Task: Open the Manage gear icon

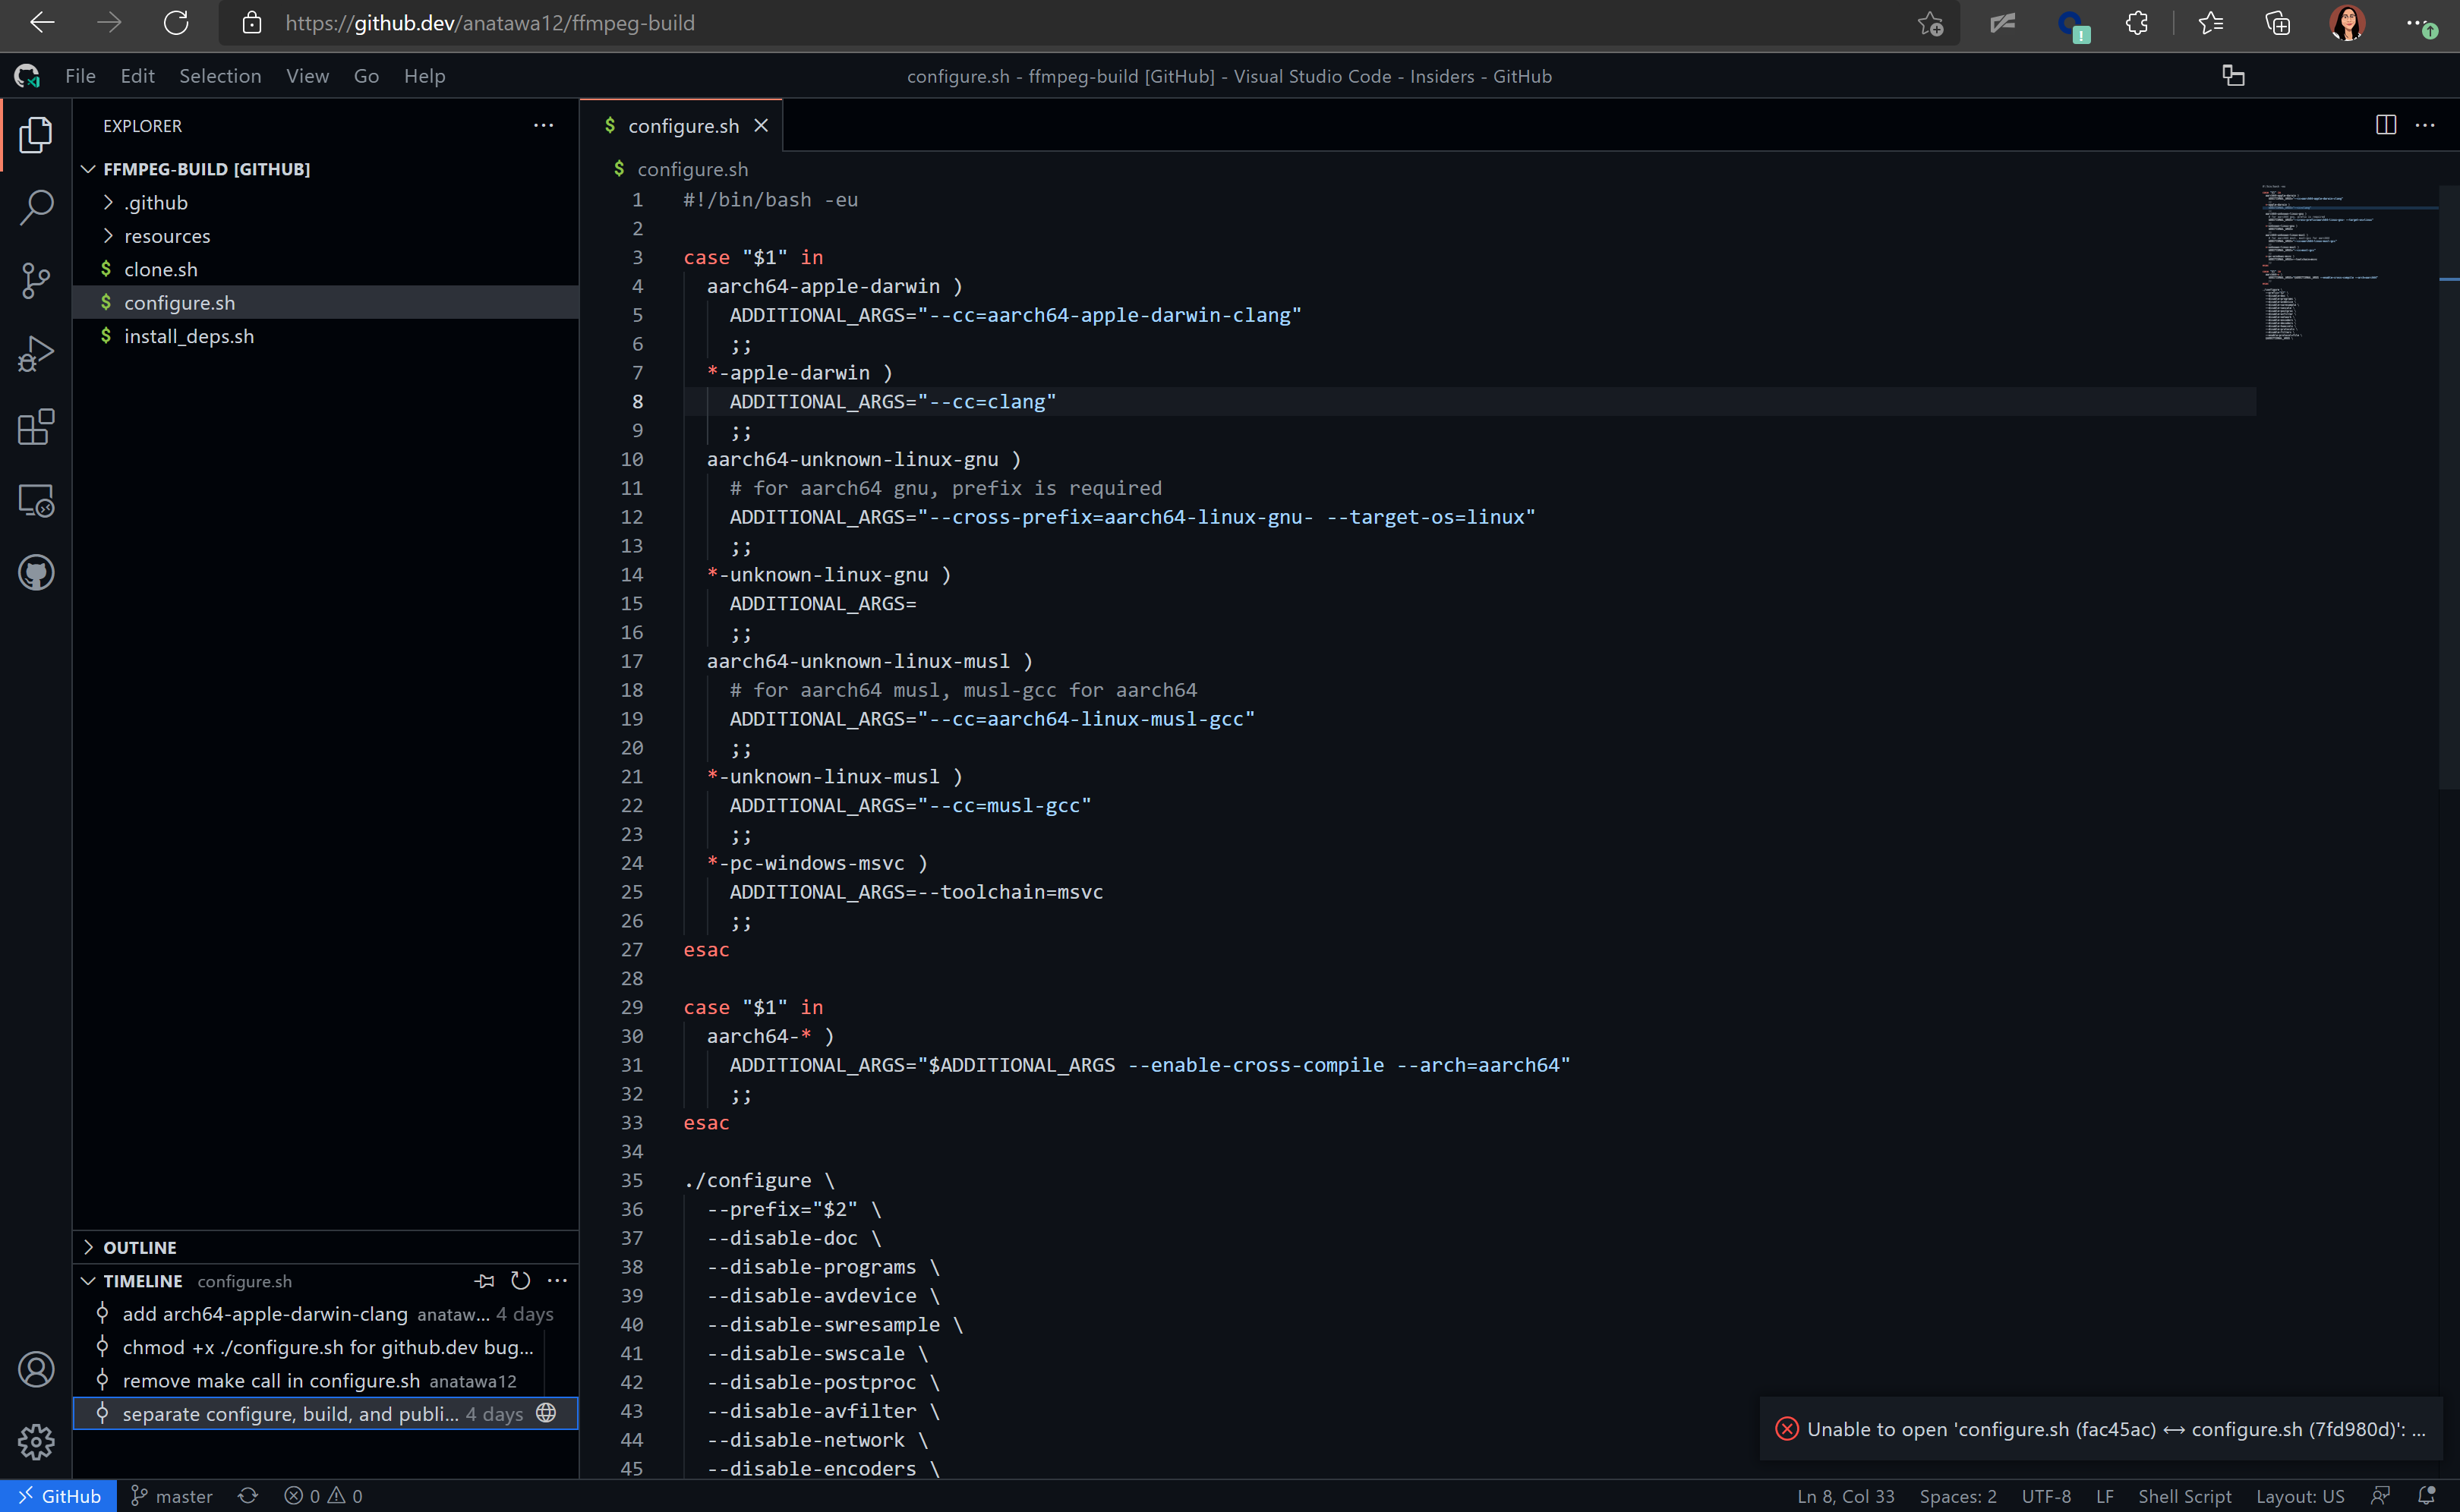Action: point(36,1442)
